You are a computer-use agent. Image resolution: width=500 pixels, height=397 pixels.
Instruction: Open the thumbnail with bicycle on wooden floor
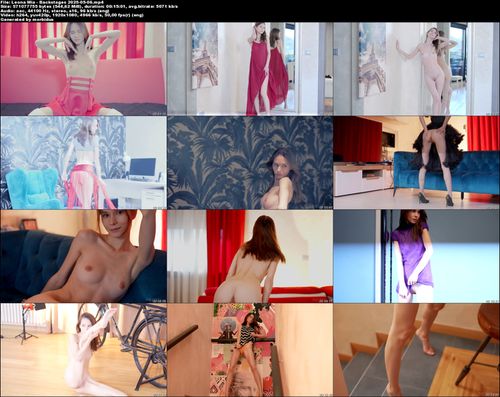(x=83, y=350)
